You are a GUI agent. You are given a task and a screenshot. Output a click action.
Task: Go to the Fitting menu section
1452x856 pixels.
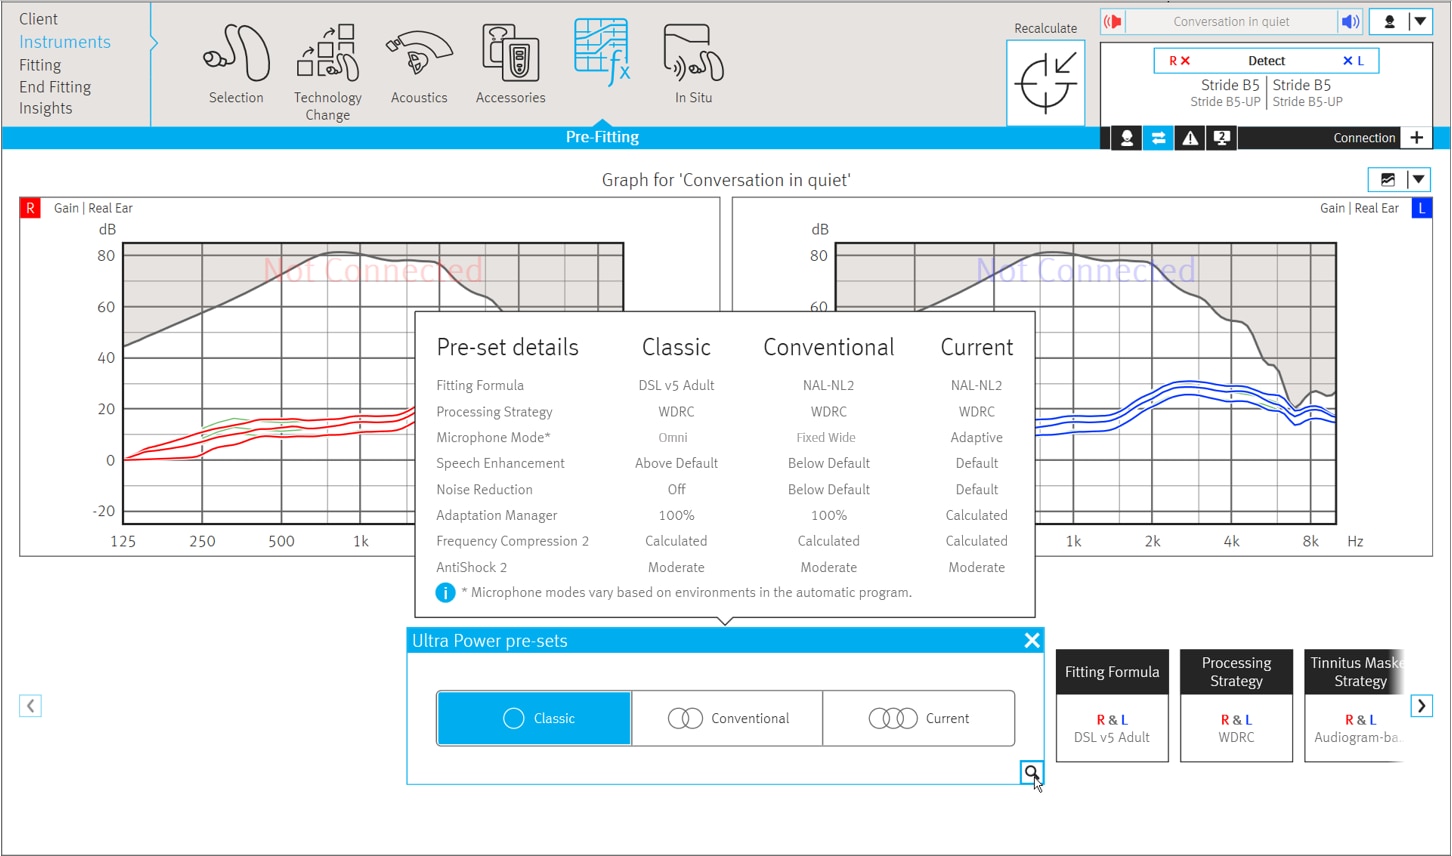click(40, 65)
